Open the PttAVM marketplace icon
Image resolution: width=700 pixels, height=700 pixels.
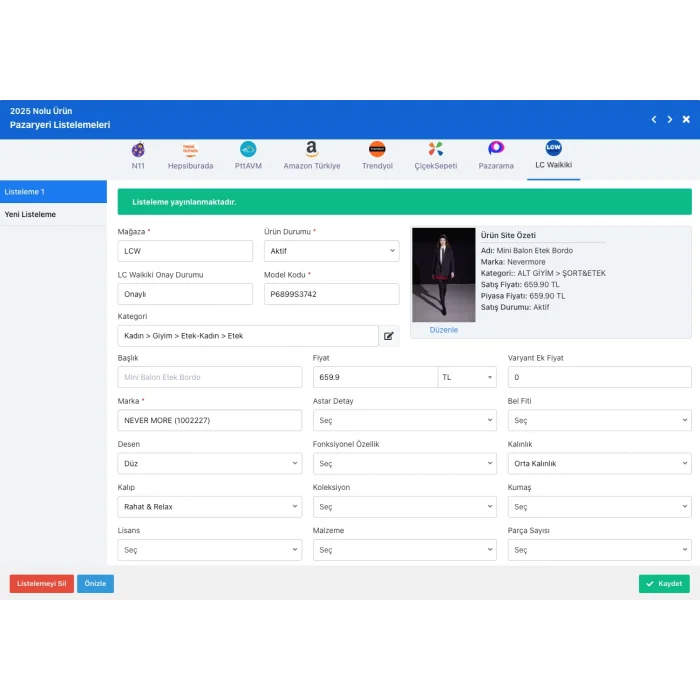pos(248,149)
